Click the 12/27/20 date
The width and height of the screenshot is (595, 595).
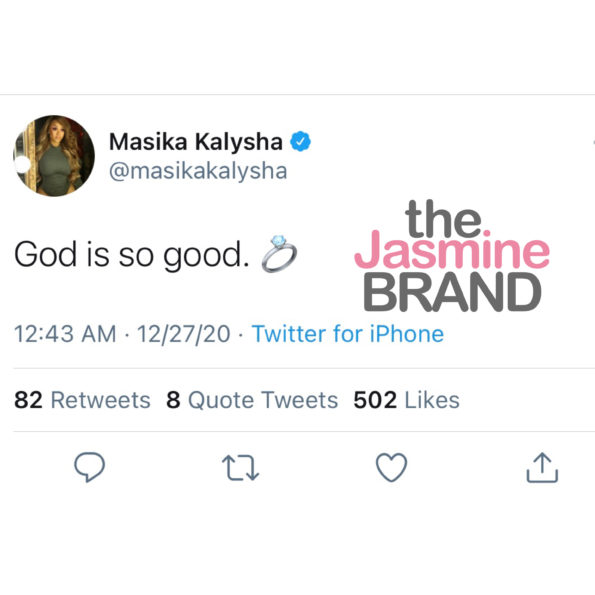tap(183, 334)
